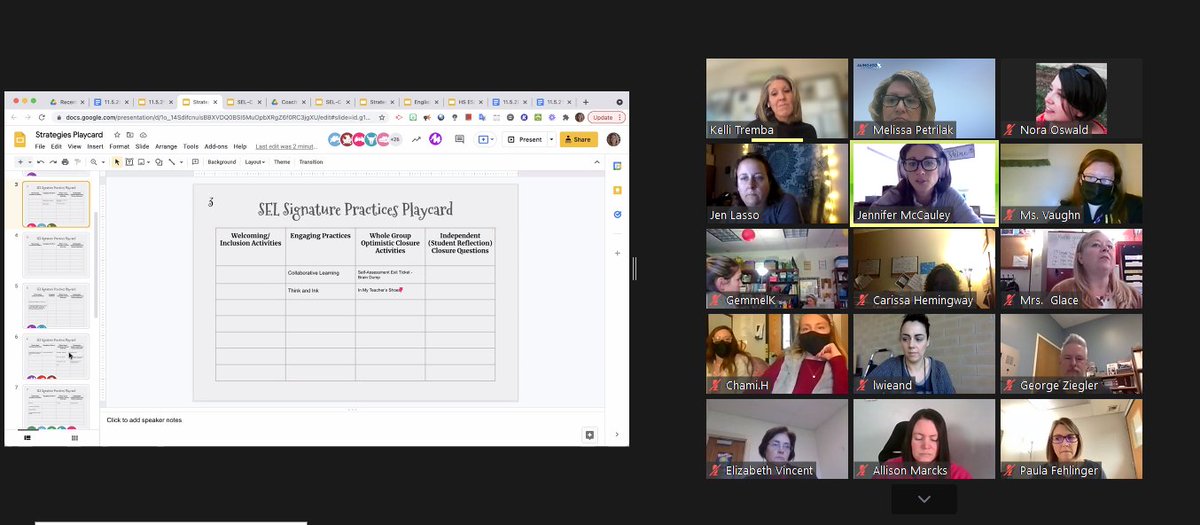Viewport: 1200px width, 525px height.
Task: Select the paint format tool
Action: tap(77, 162)
